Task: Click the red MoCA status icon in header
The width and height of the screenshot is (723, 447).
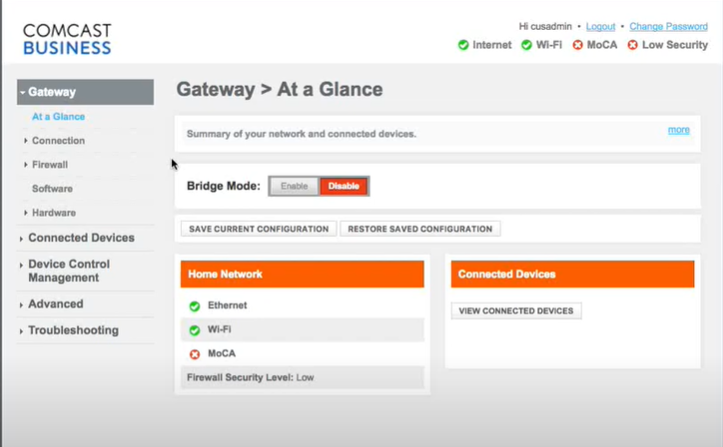Action: (578, 45)
